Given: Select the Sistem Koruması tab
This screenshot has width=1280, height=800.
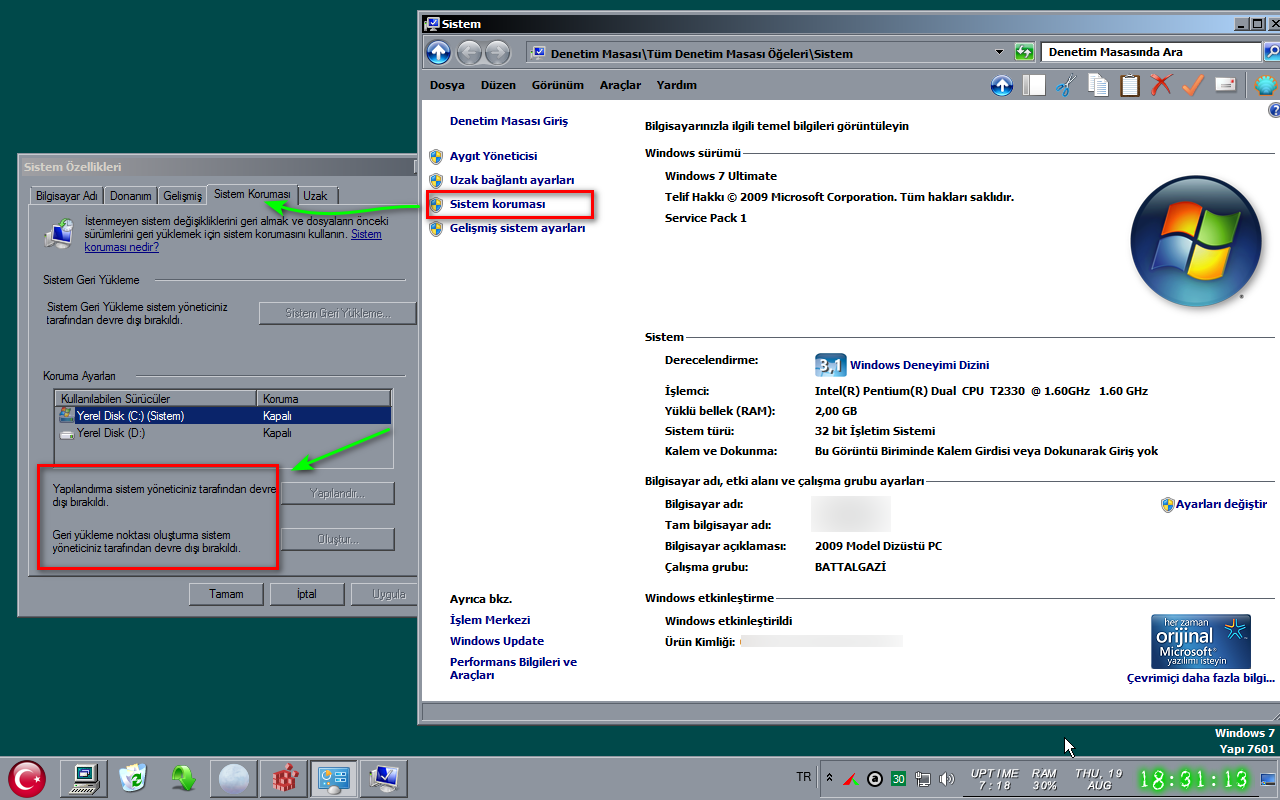Looking at the screenshot, I should click(252, 194).
